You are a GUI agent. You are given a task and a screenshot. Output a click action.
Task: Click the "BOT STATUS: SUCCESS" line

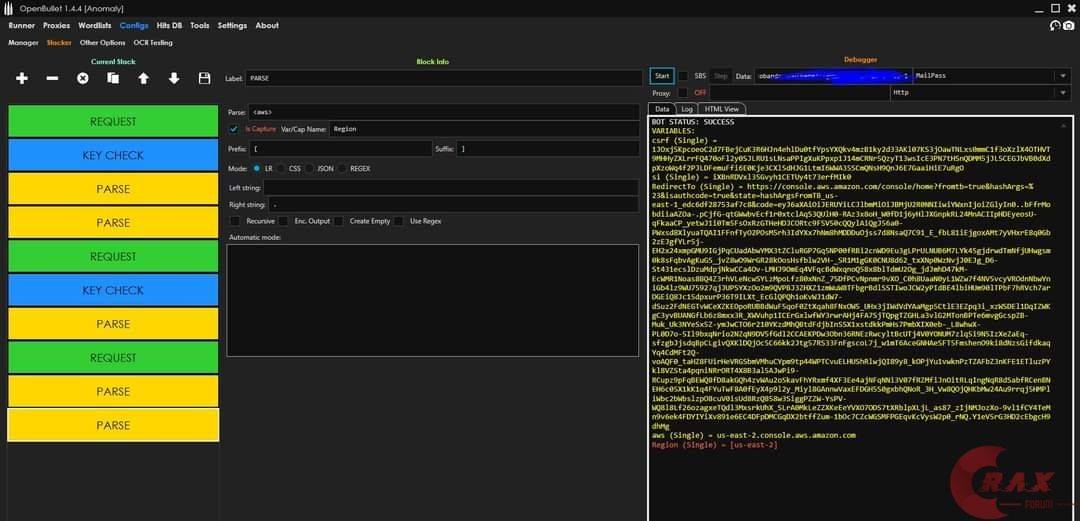tap(693, 122)
